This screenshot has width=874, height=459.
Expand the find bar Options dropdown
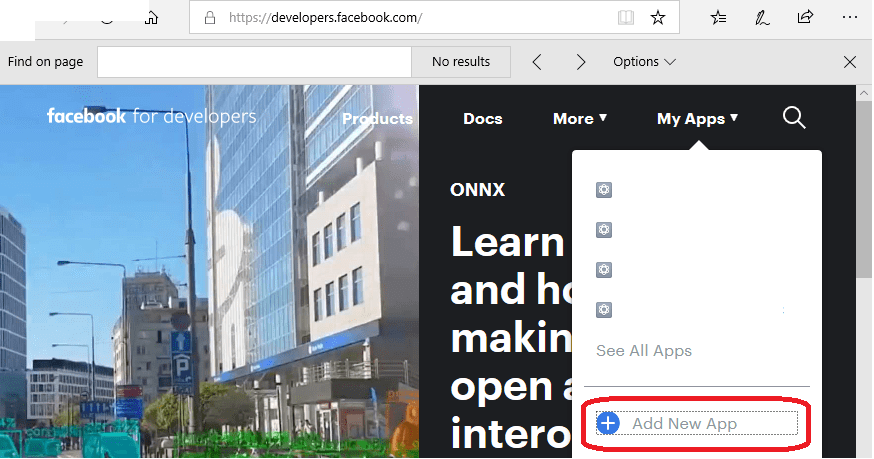click(644, 62)
